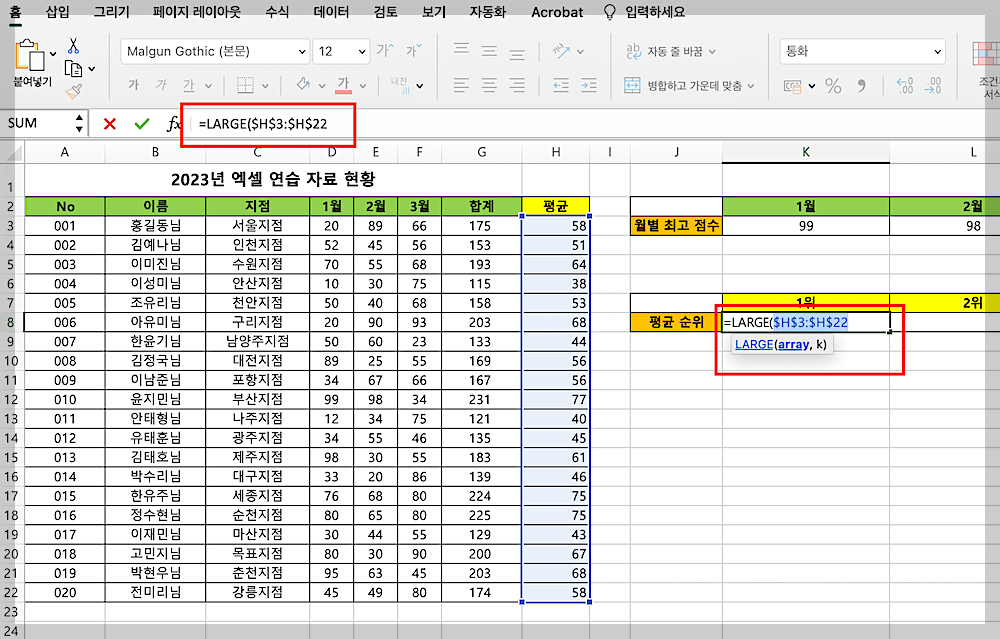Click the text orientation icon

(x=561, y=50)
